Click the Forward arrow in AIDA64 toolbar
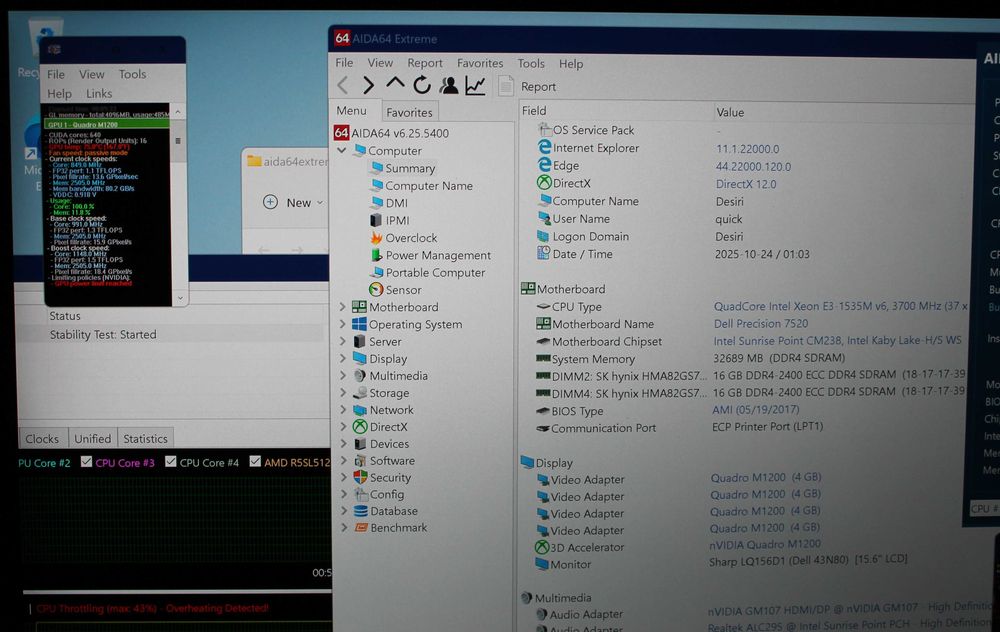Image resolution: width=1000 pixels, height=632 pixels. pyautogui.click(x=368, y=85)
